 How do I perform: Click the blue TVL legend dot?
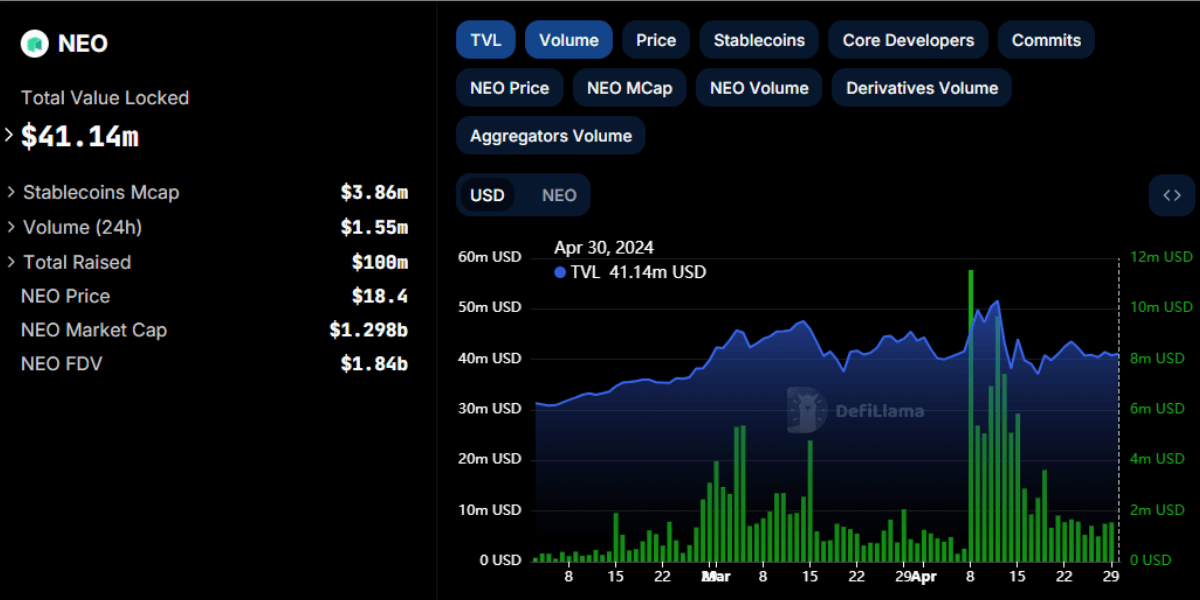(x=559, y=273)
